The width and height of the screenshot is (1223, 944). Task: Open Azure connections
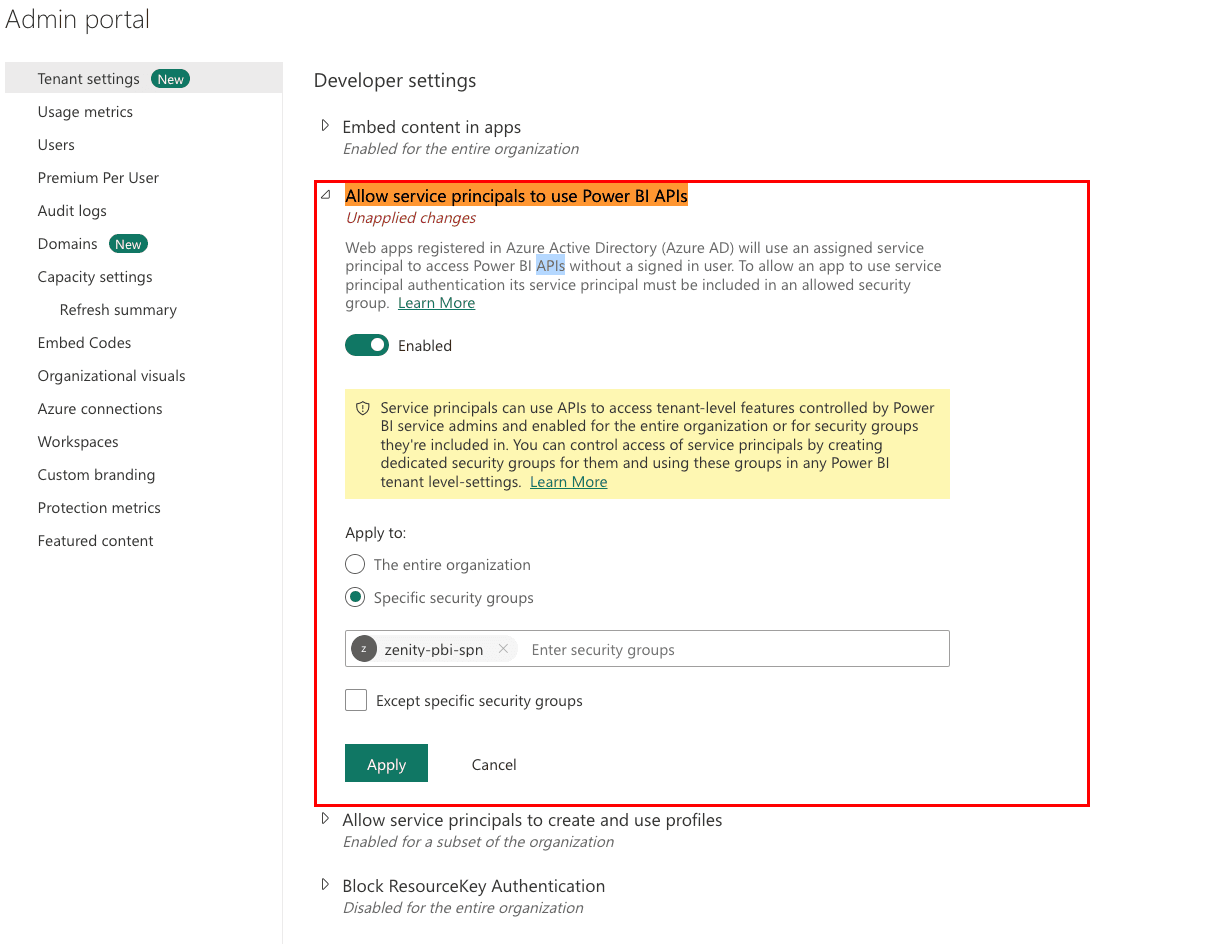(x=100, y=409)
